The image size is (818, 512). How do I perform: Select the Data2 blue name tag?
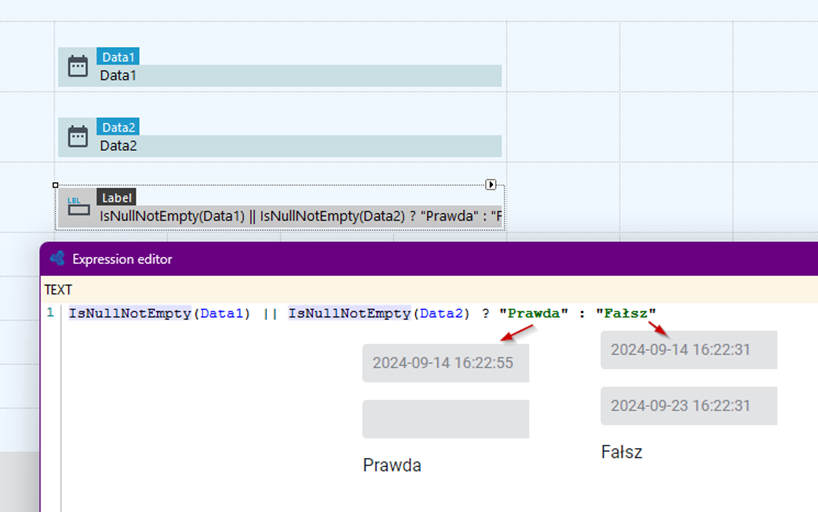(x=118, y=127)
